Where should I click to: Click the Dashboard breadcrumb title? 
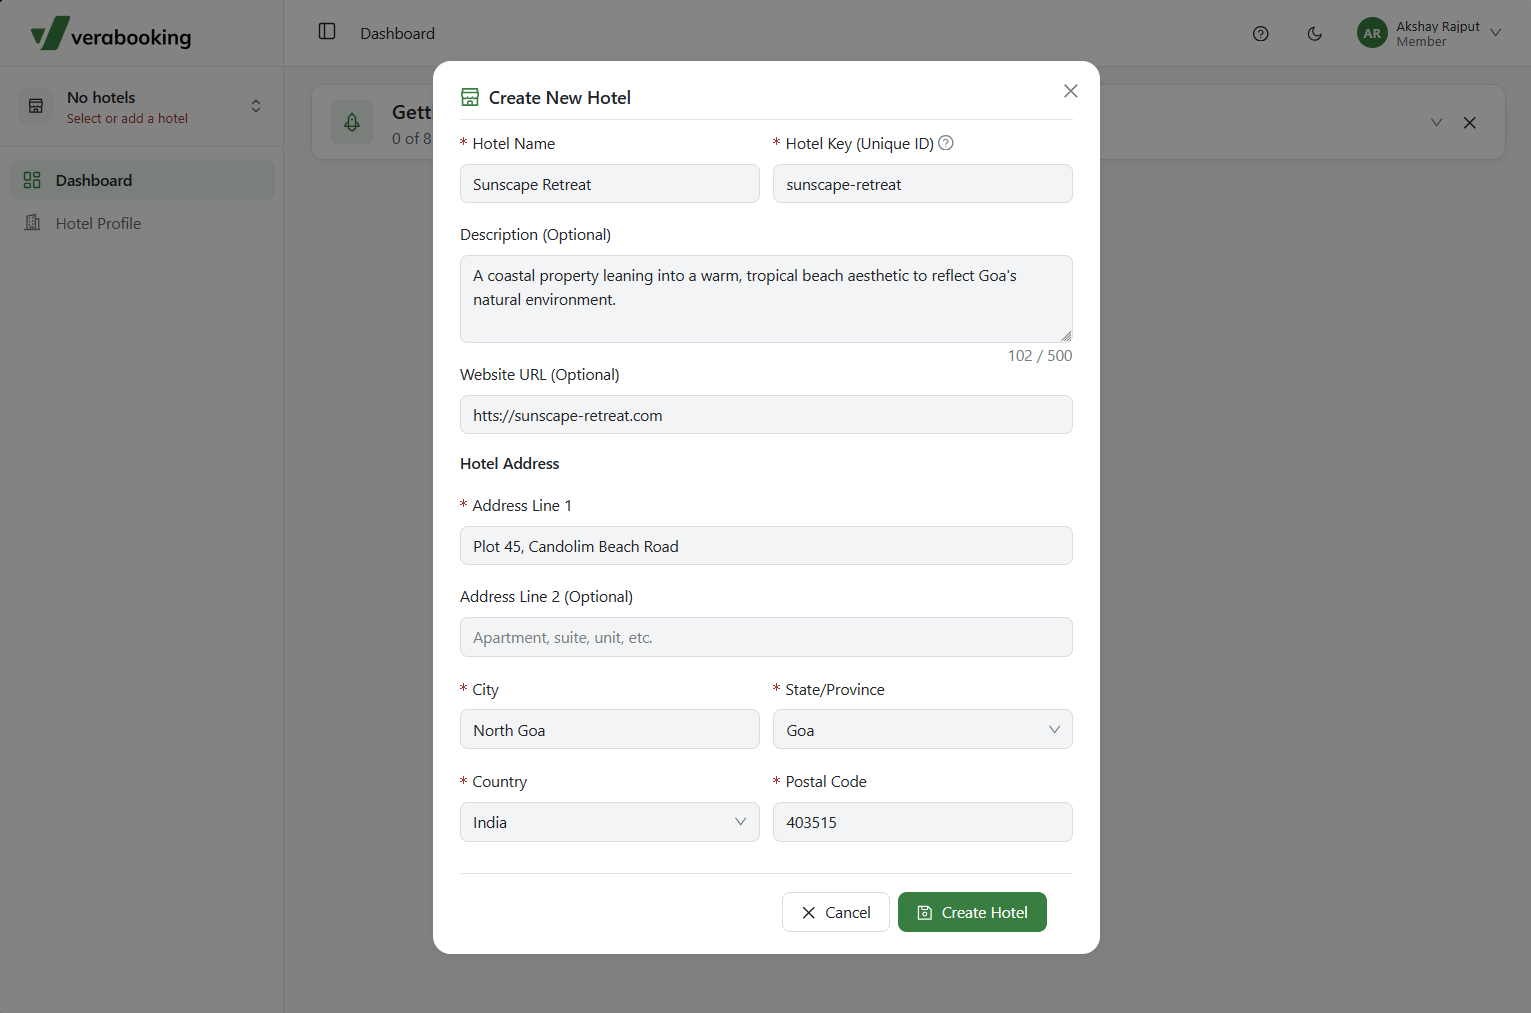(x=398, y=33)
